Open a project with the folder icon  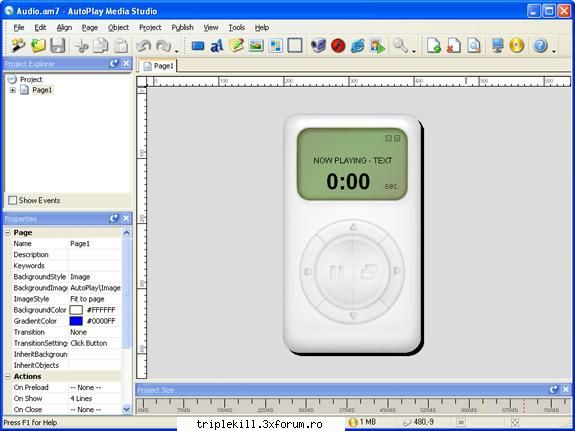pos(38,46)
